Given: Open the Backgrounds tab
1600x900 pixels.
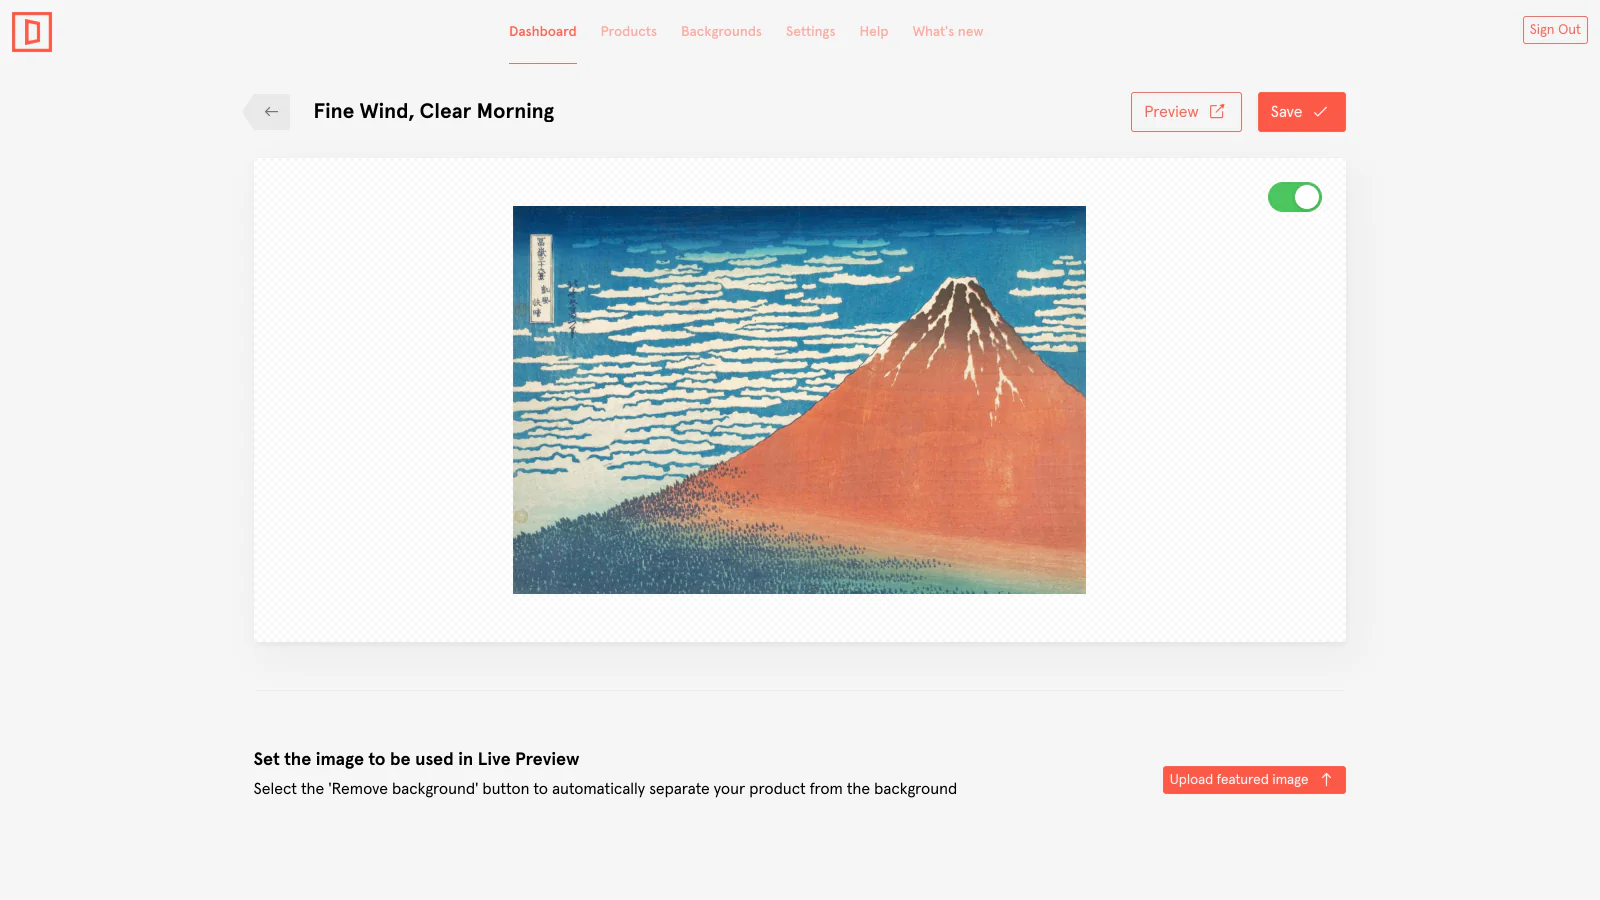Looking at the screenshot, I should point(721,31).
